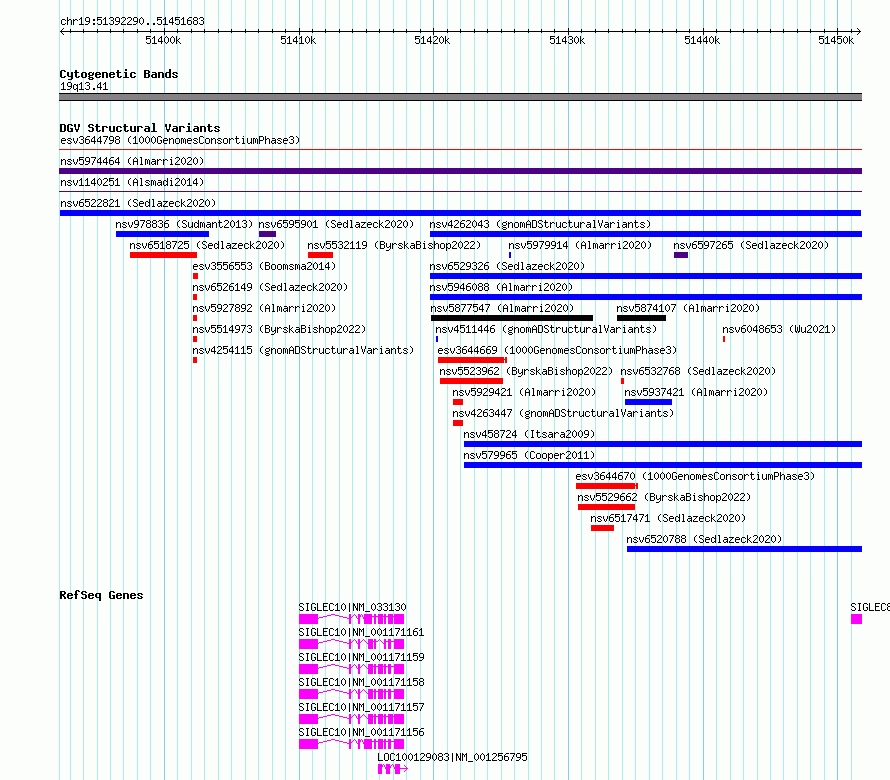Viewport: 890px width, 780px height.
Task: Click the black bar under nsv5877547
Action: [512, 318]
